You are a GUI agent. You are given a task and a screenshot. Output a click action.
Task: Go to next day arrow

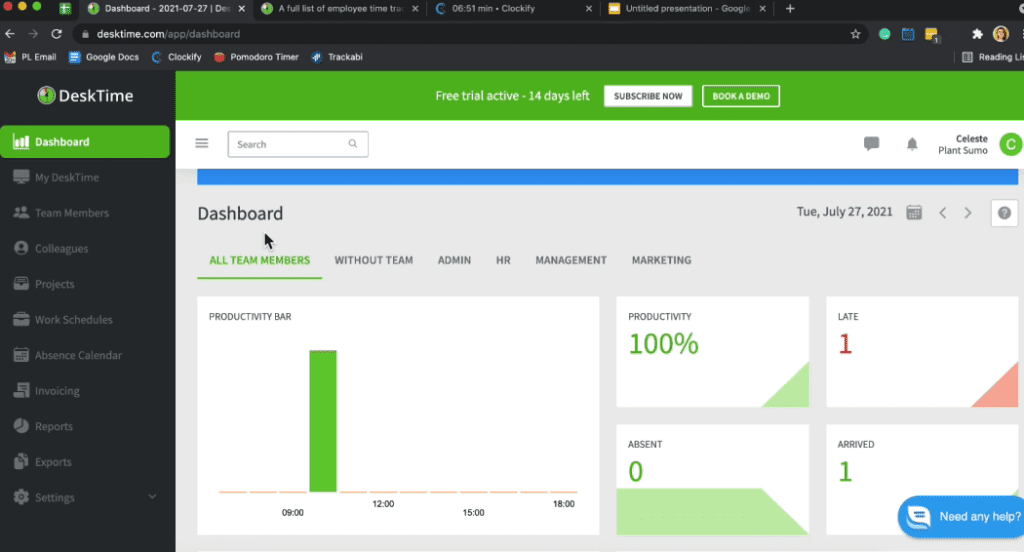coord(967,212)
